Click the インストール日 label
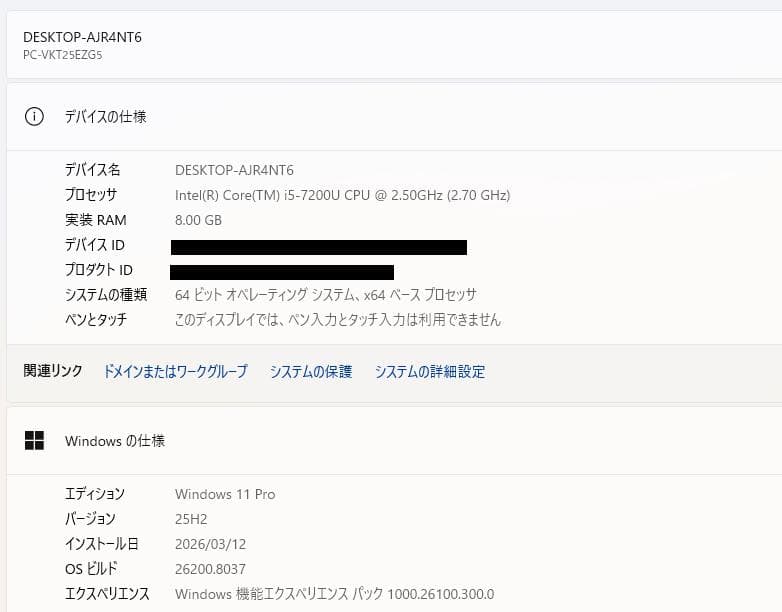 click(x=102, y=544)
